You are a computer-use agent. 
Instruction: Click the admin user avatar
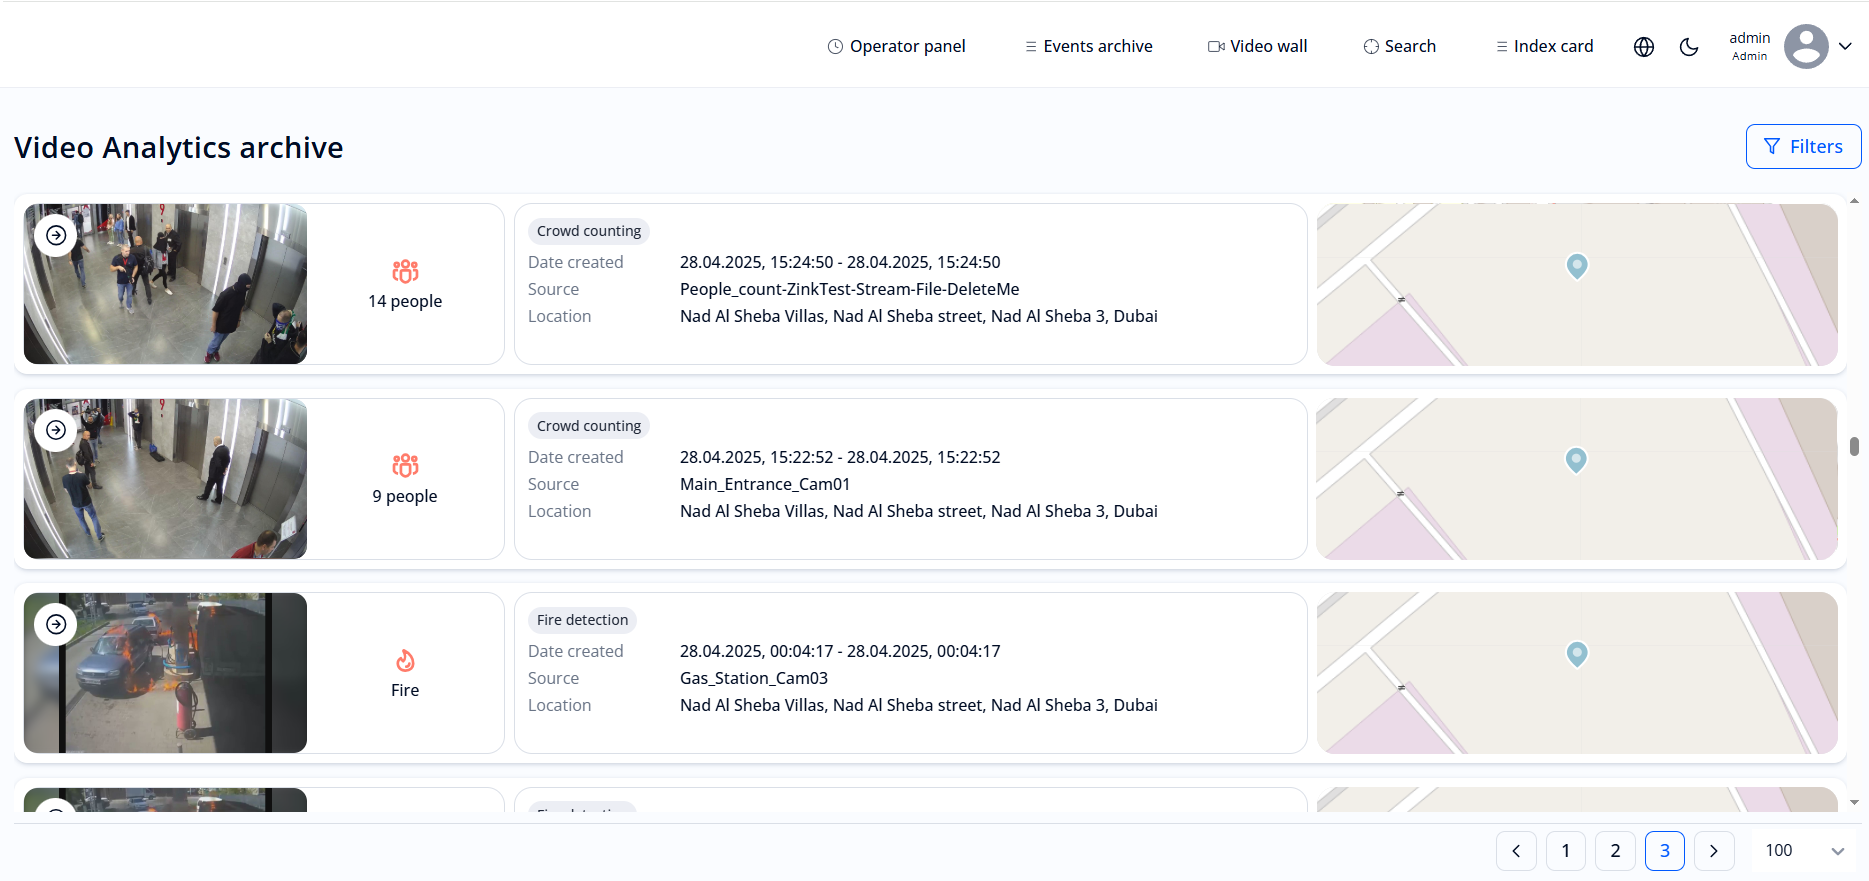click(1805, 46)
